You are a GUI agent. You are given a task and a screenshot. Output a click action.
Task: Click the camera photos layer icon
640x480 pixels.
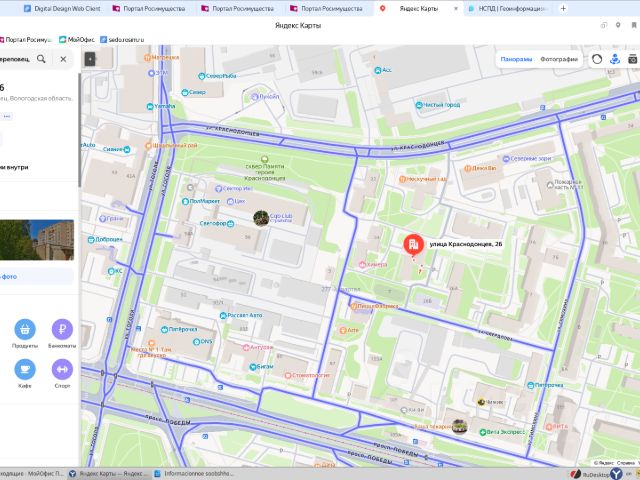(633, 59)
